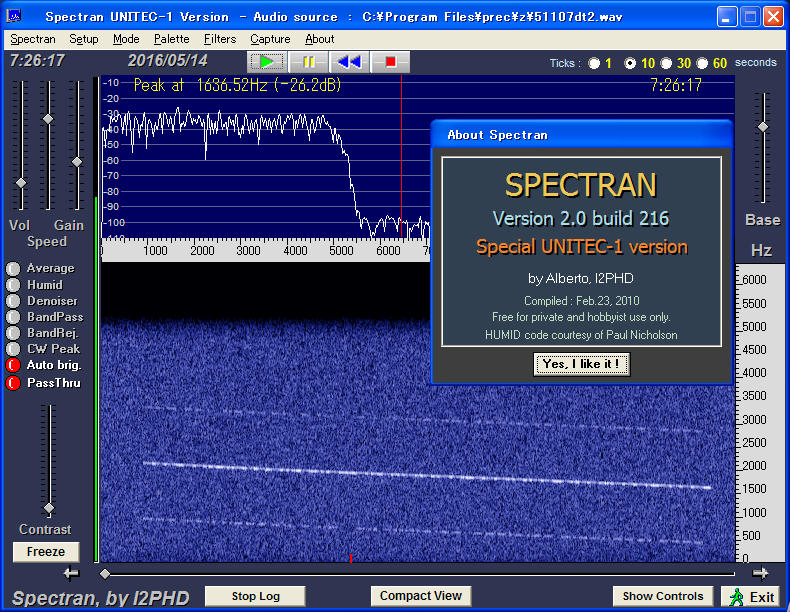Screen dimensions: 790x612
Task: Click the left arrow scroll icon
Action: pyautogui.click(x=71, y=573)
